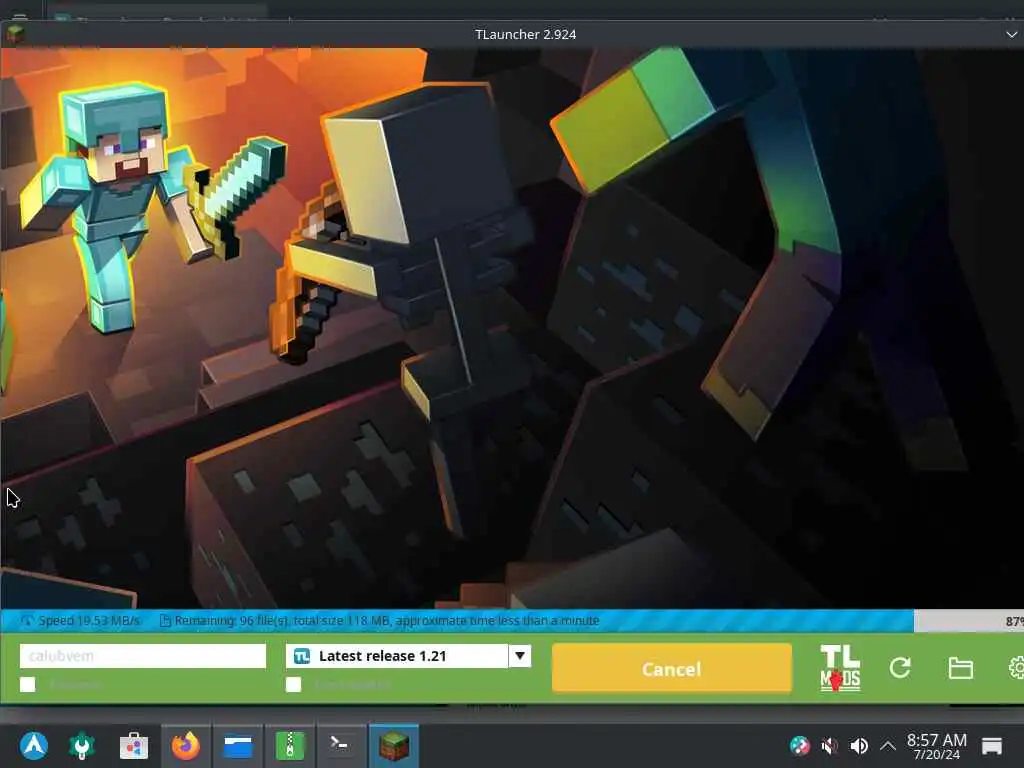Toggle the checkbox below the username field
Screen dimensions: 1024x768
(27, 684)
